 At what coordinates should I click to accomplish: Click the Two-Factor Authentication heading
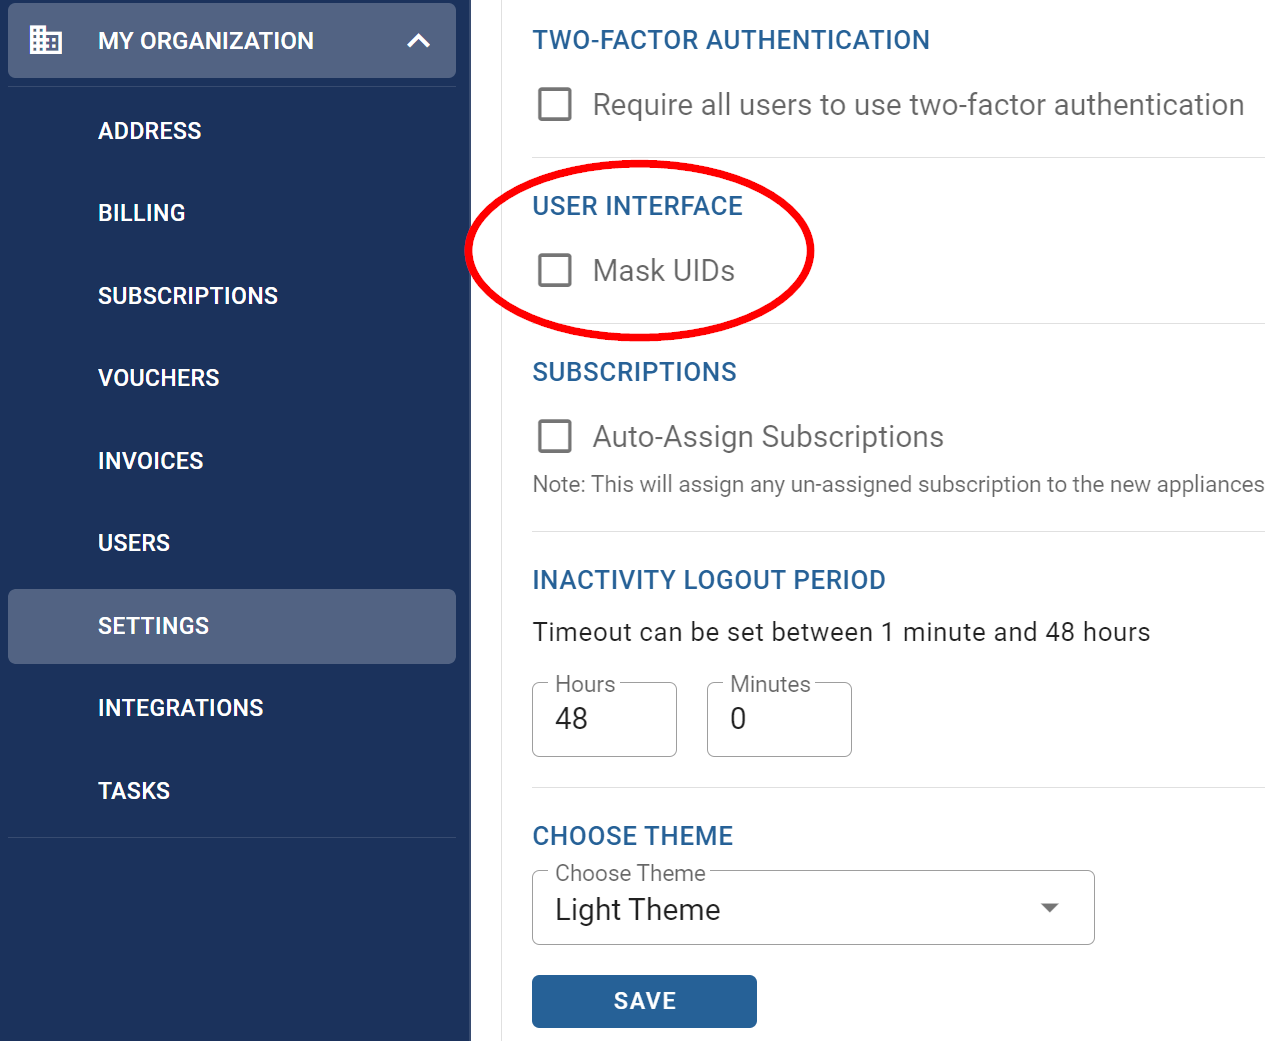click(x=731, y=40)
